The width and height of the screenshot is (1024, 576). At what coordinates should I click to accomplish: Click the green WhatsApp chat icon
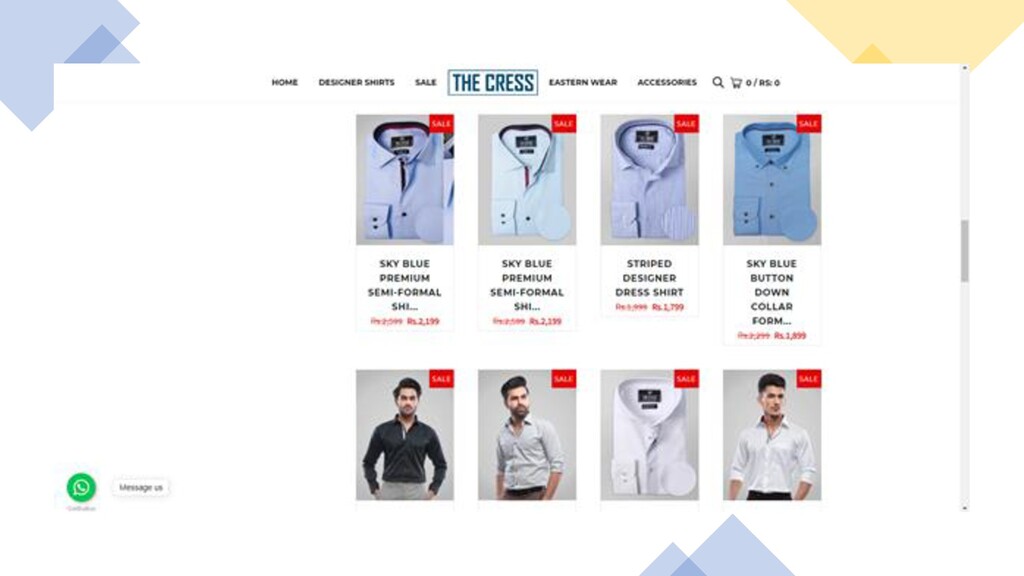pos(81,487)
